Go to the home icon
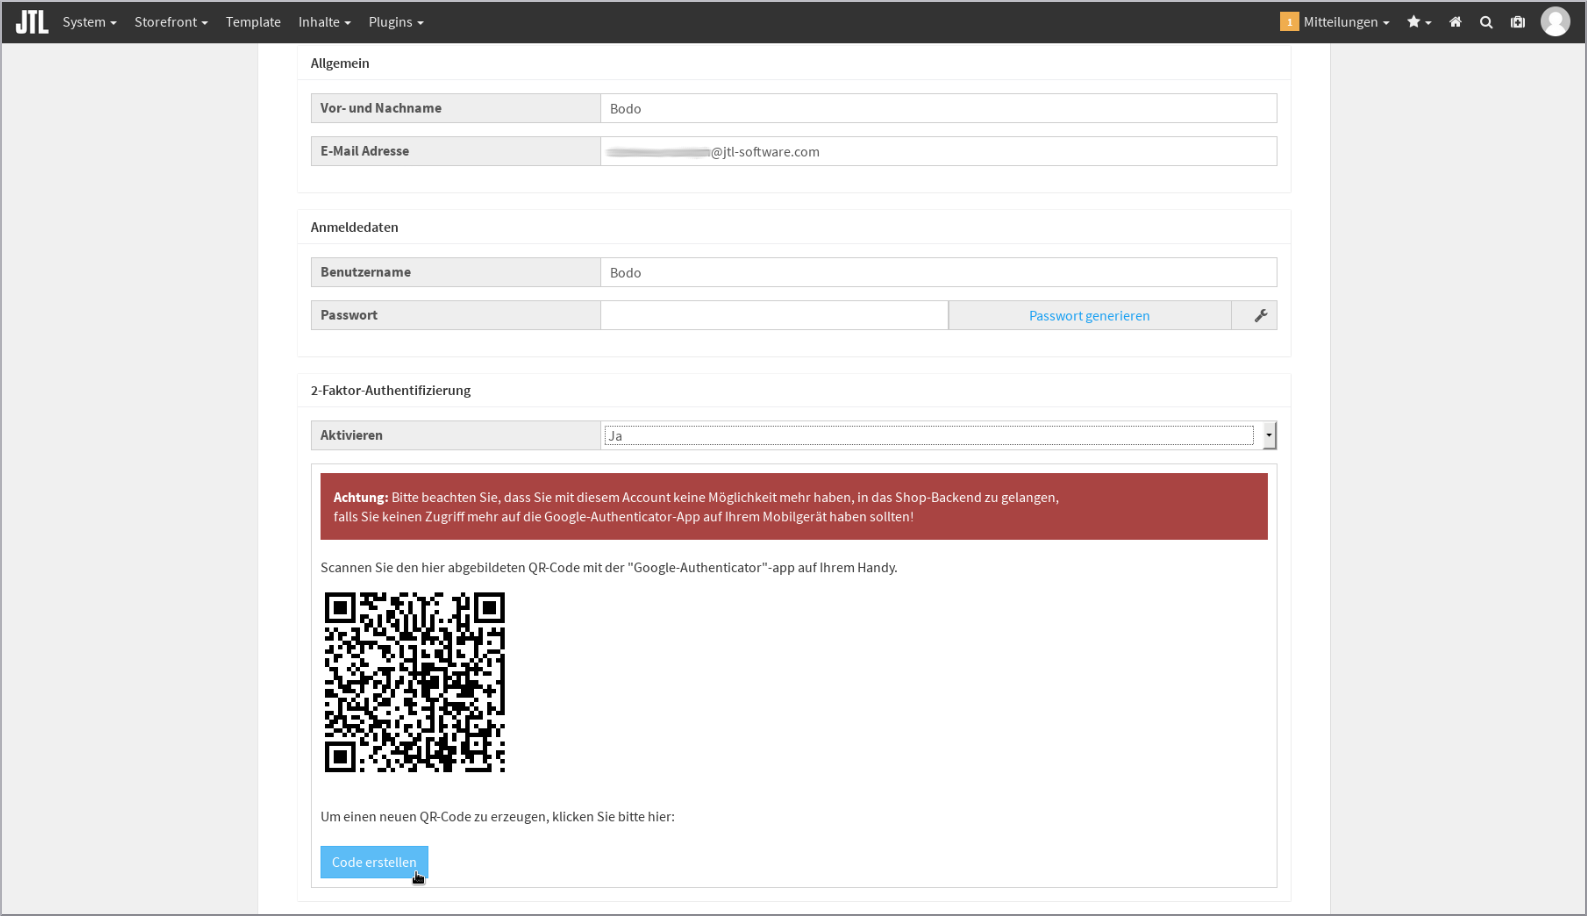The image size is (1587, 916). pyautogui.click(x=1455, y=22)
